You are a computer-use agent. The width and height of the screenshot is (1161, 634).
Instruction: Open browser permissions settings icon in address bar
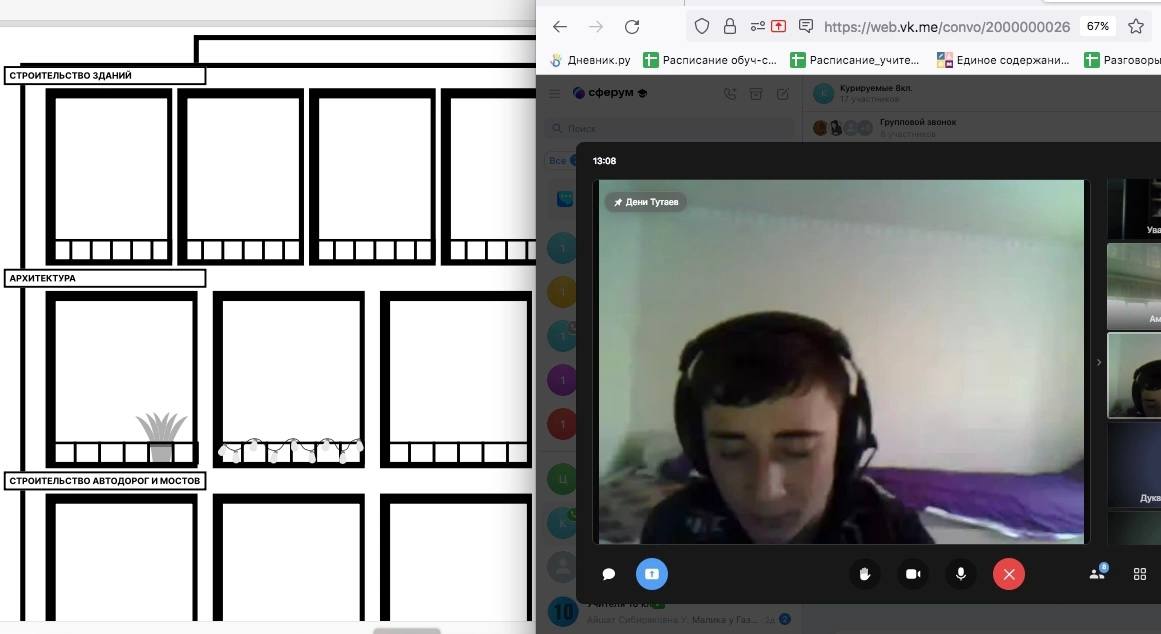(x=757, y=27)
